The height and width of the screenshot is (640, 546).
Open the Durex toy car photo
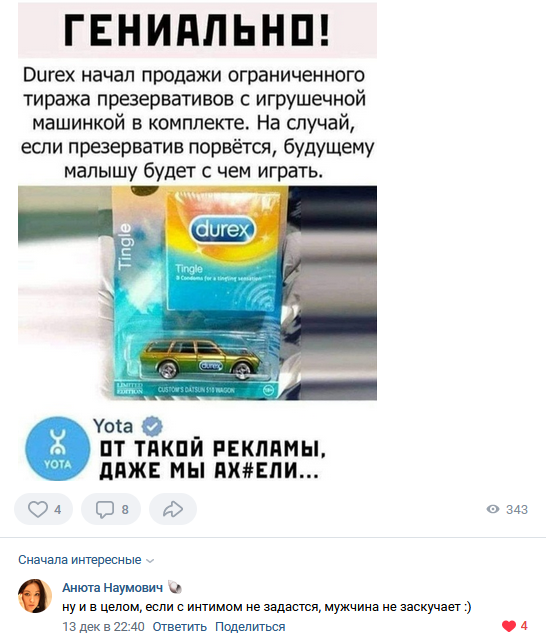[x=198, y=293]
